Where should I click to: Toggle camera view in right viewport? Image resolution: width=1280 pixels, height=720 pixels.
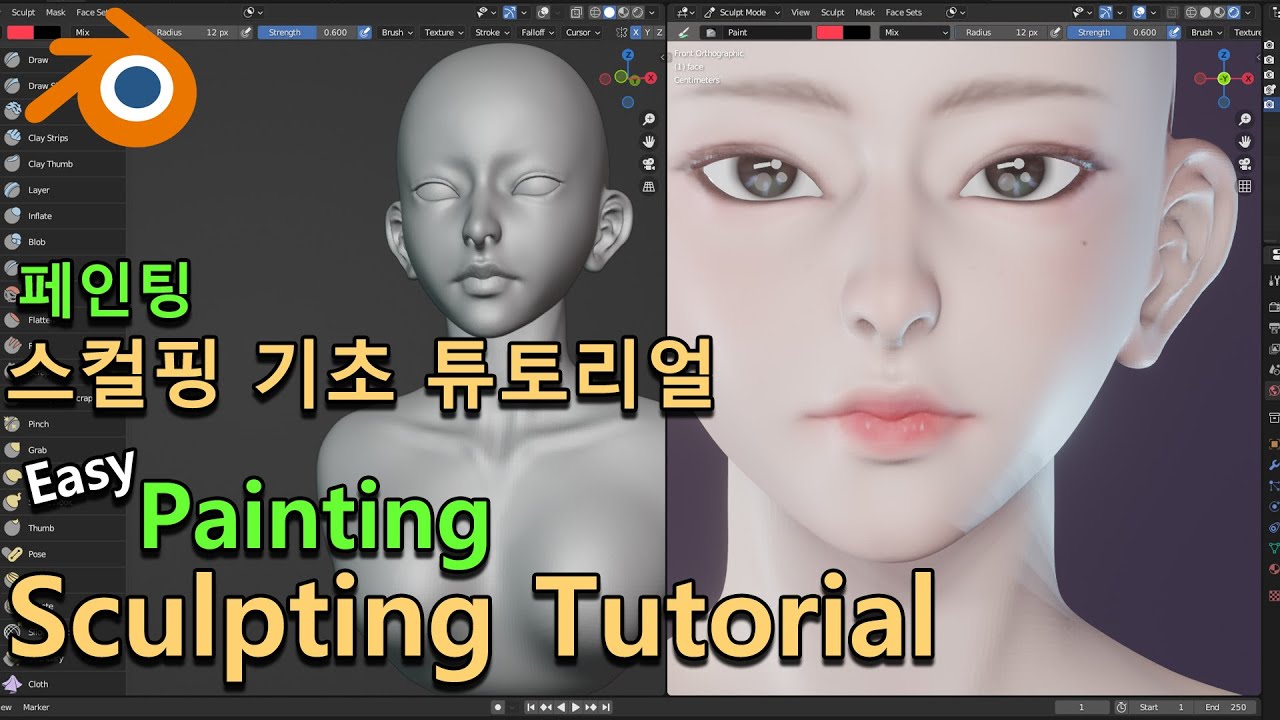click(x=1245, y=164)
